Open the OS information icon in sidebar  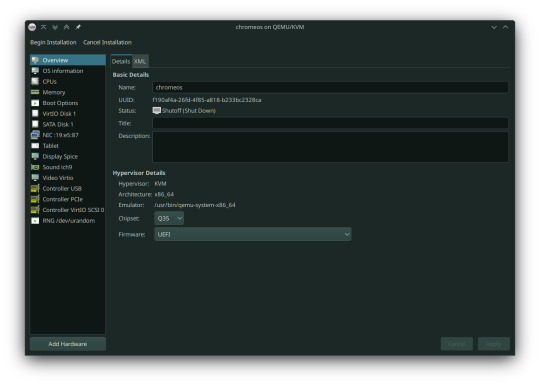[35, 71]
